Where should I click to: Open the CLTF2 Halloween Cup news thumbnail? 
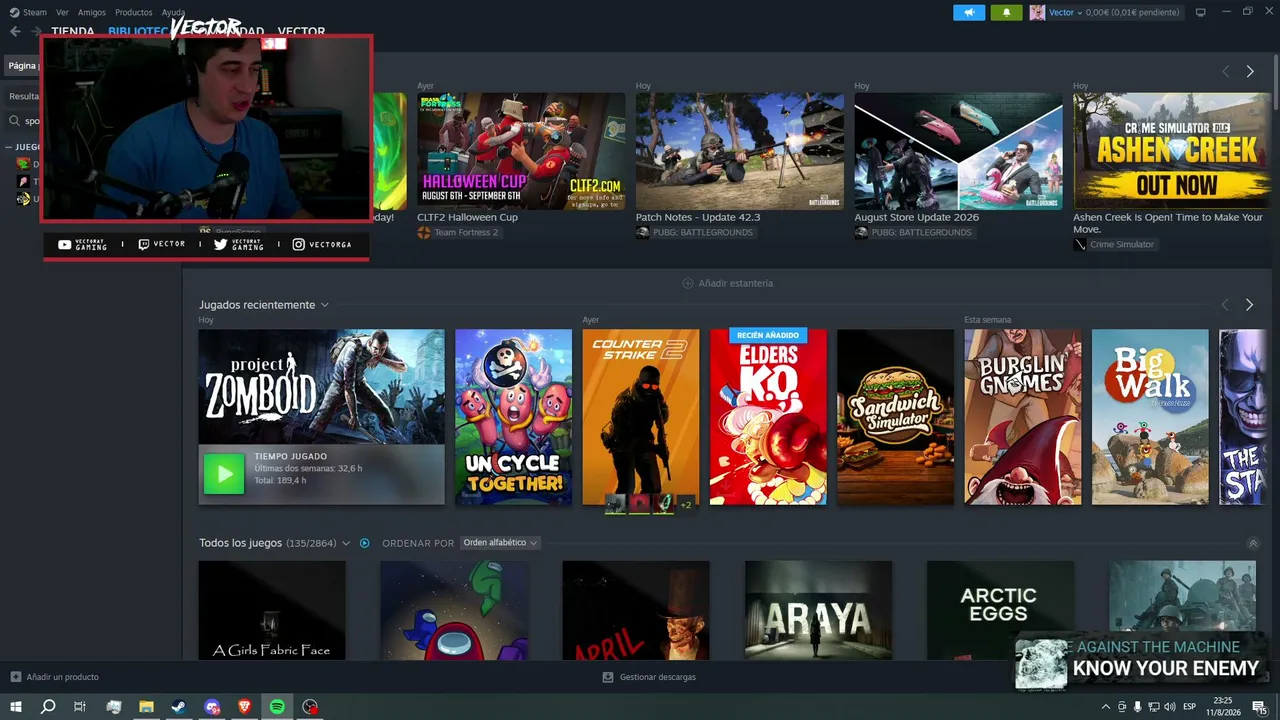521,151
